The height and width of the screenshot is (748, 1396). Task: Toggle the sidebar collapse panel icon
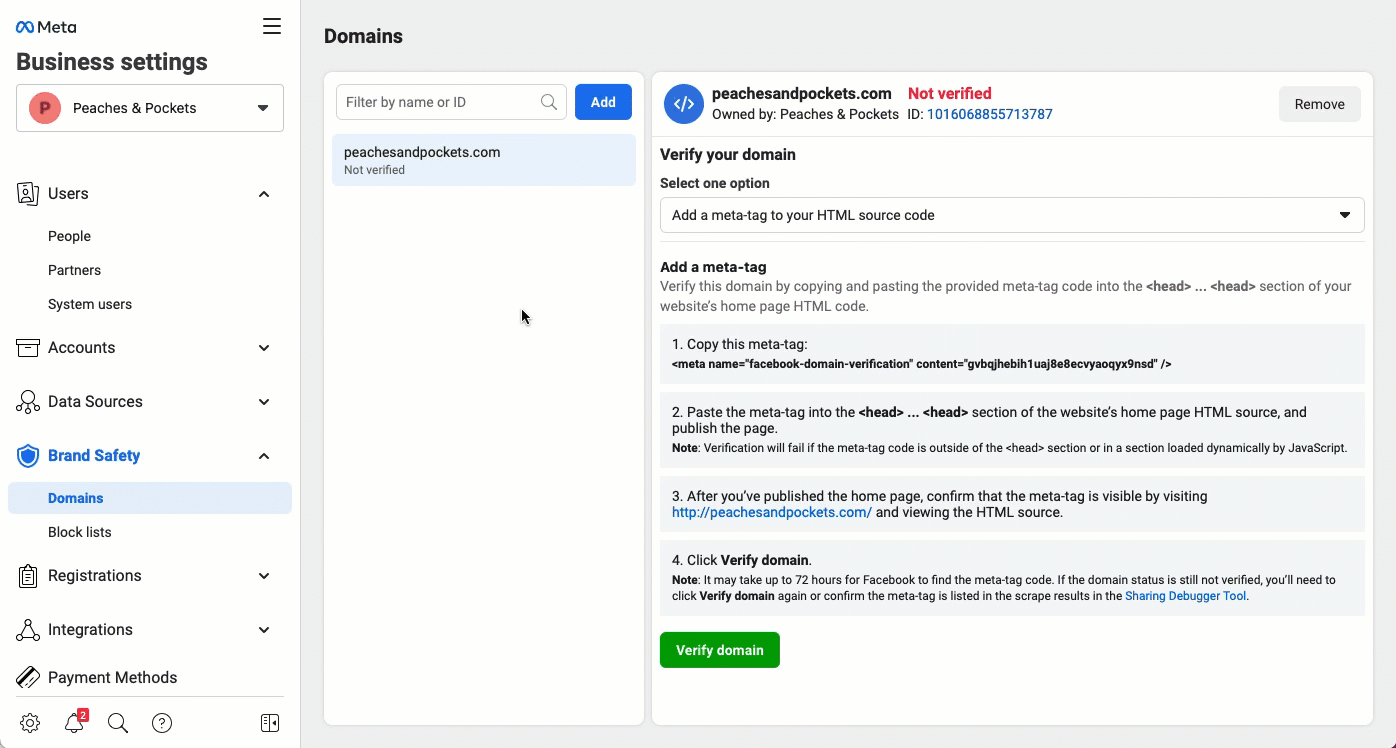[269, 723]
